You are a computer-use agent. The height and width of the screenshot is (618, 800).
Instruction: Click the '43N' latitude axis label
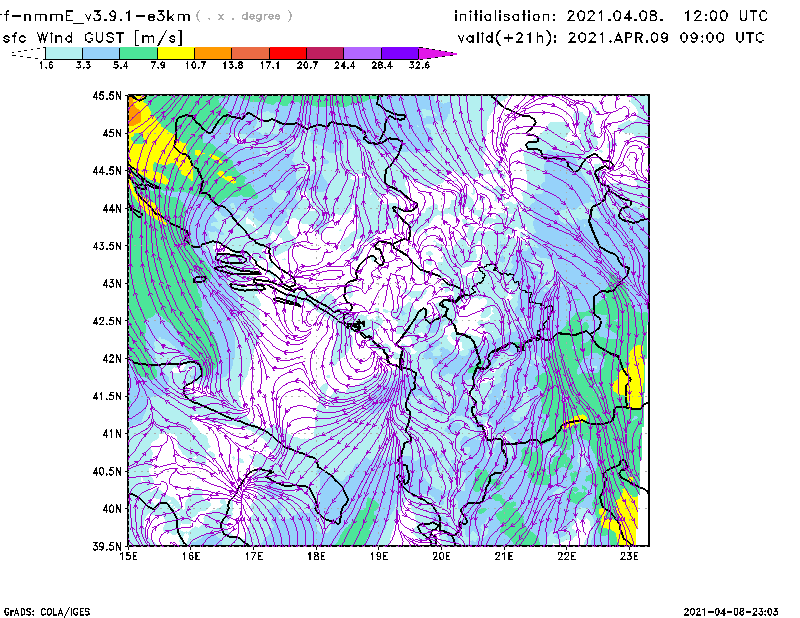[x=112, y=283]
